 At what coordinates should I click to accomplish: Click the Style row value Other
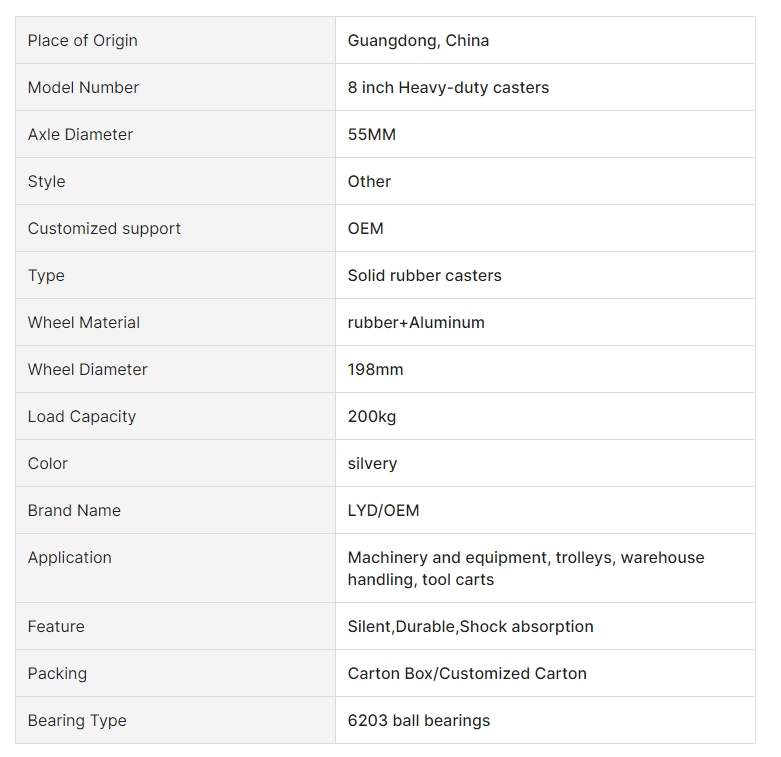pos(369,181)
